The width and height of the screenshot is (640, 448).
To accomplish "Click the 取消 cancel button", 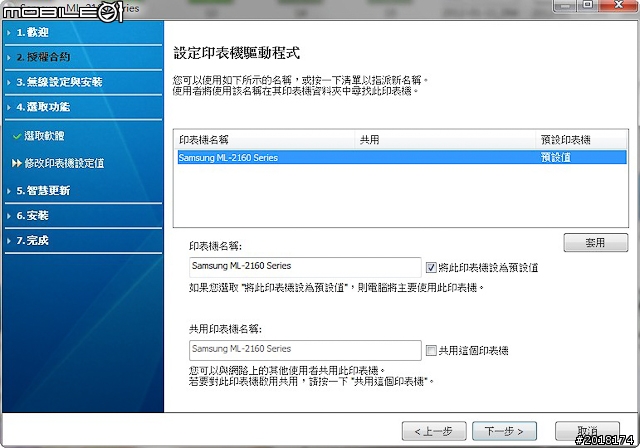I will tap(587, 431).
